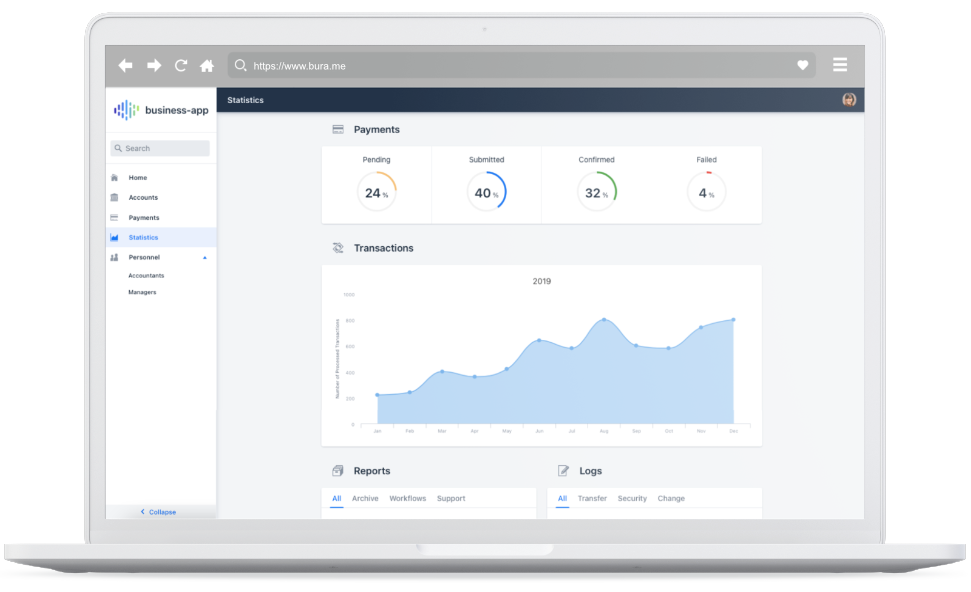
Task: Open Home in the sidebar
Action: (138, 178)
